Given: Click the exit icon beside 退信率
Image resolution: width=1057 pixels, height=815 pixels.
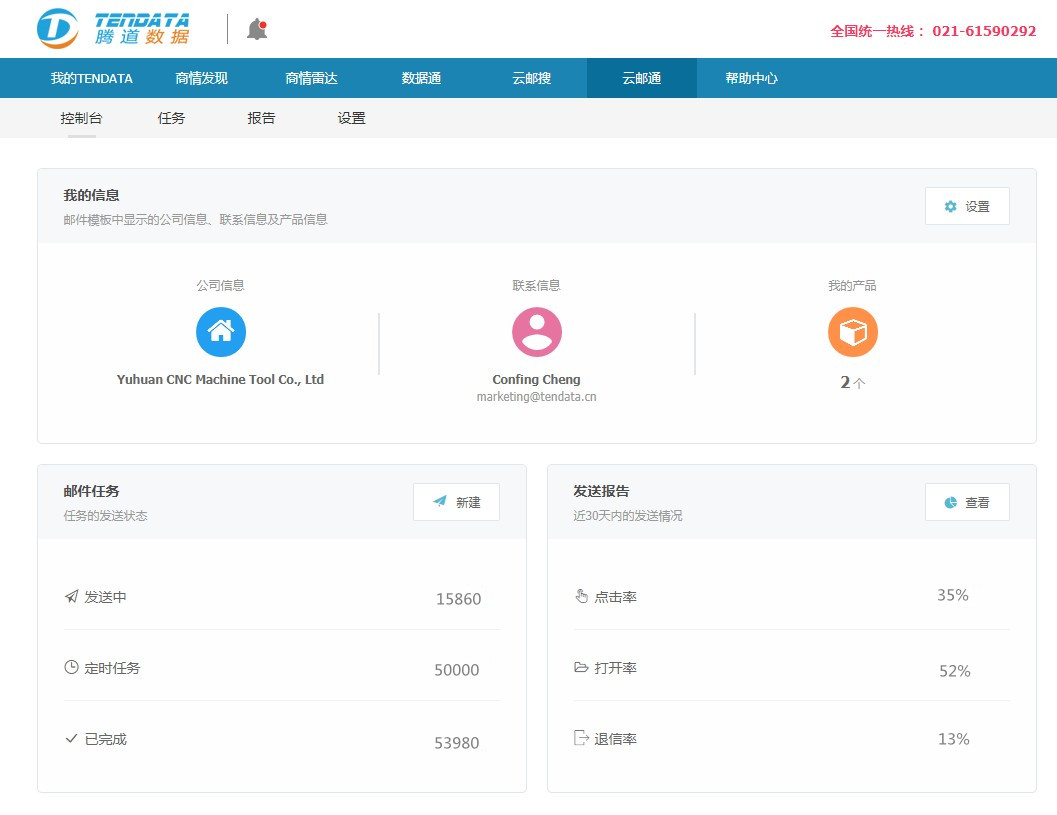Looking at the screenshot, I should [581, 739].
